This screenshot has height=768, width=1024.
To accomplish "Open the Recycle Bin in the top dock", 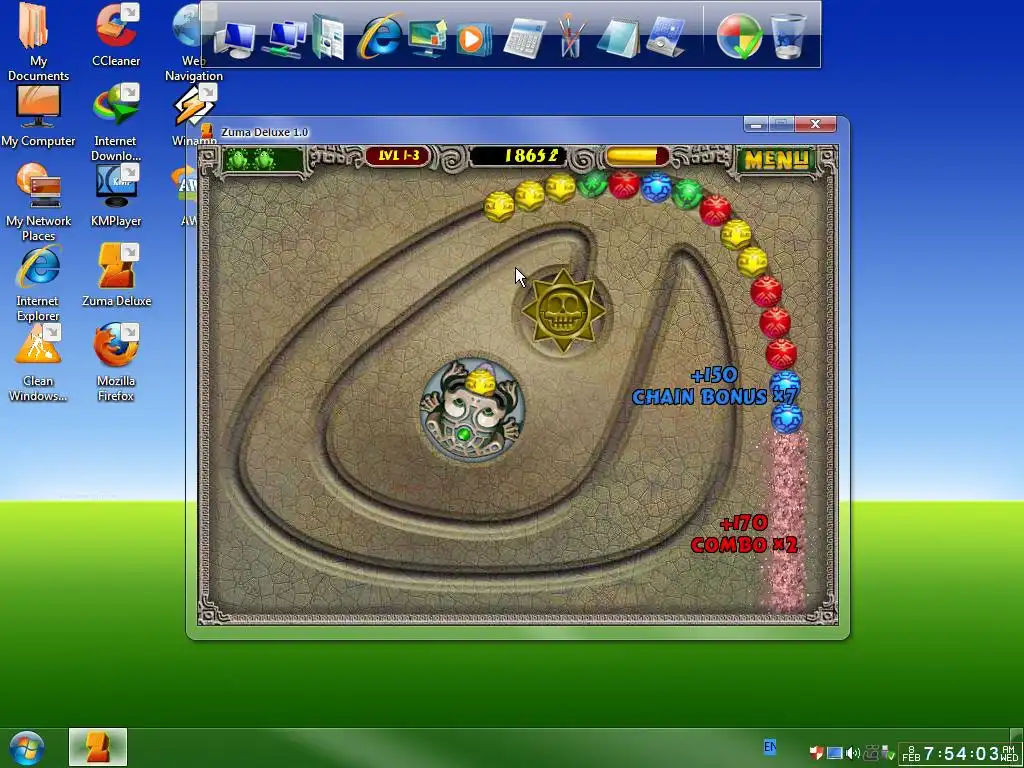I will tap(788, 37).
